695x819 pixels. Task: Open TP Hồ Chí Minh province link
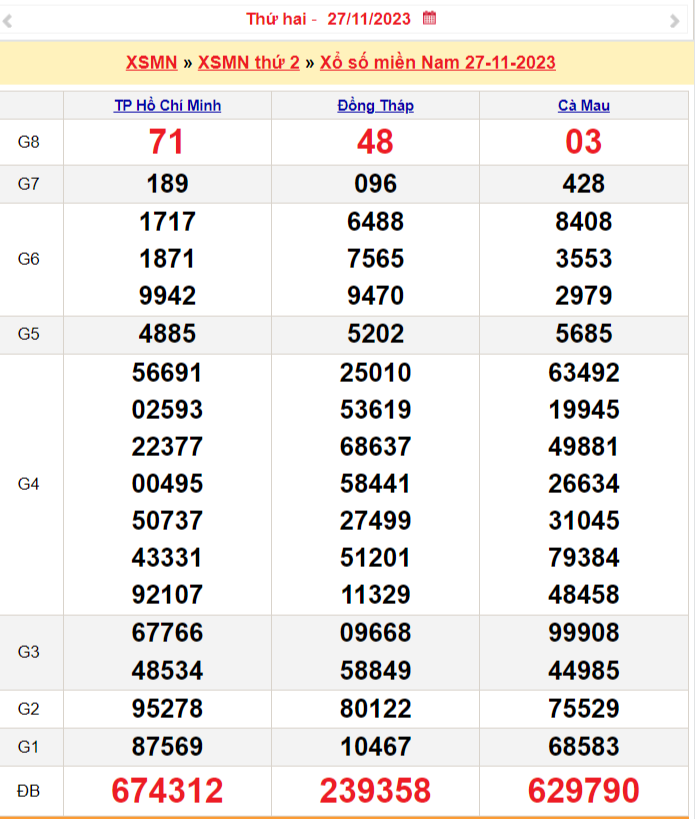tap(167, 106)
